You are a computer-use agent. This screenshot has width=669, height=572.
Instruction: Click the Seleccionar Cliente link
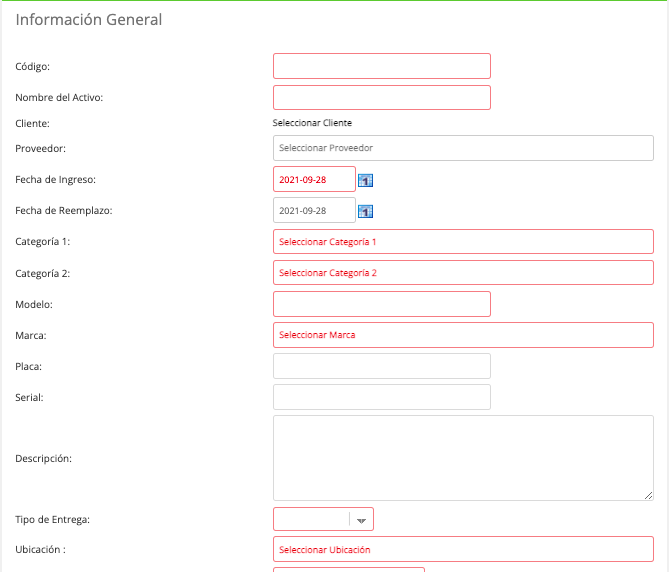pyautogui.click(x=312, y=123)
